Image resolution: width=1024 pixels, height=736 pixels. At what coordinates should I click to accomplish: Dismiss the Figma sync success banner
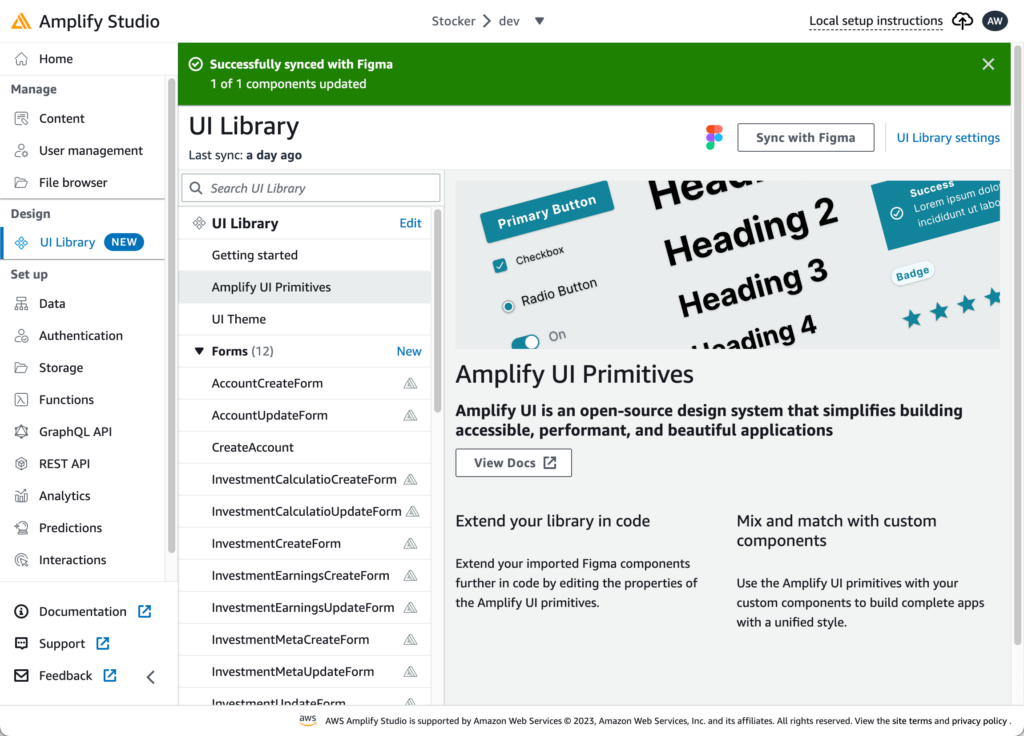point(988,64)
